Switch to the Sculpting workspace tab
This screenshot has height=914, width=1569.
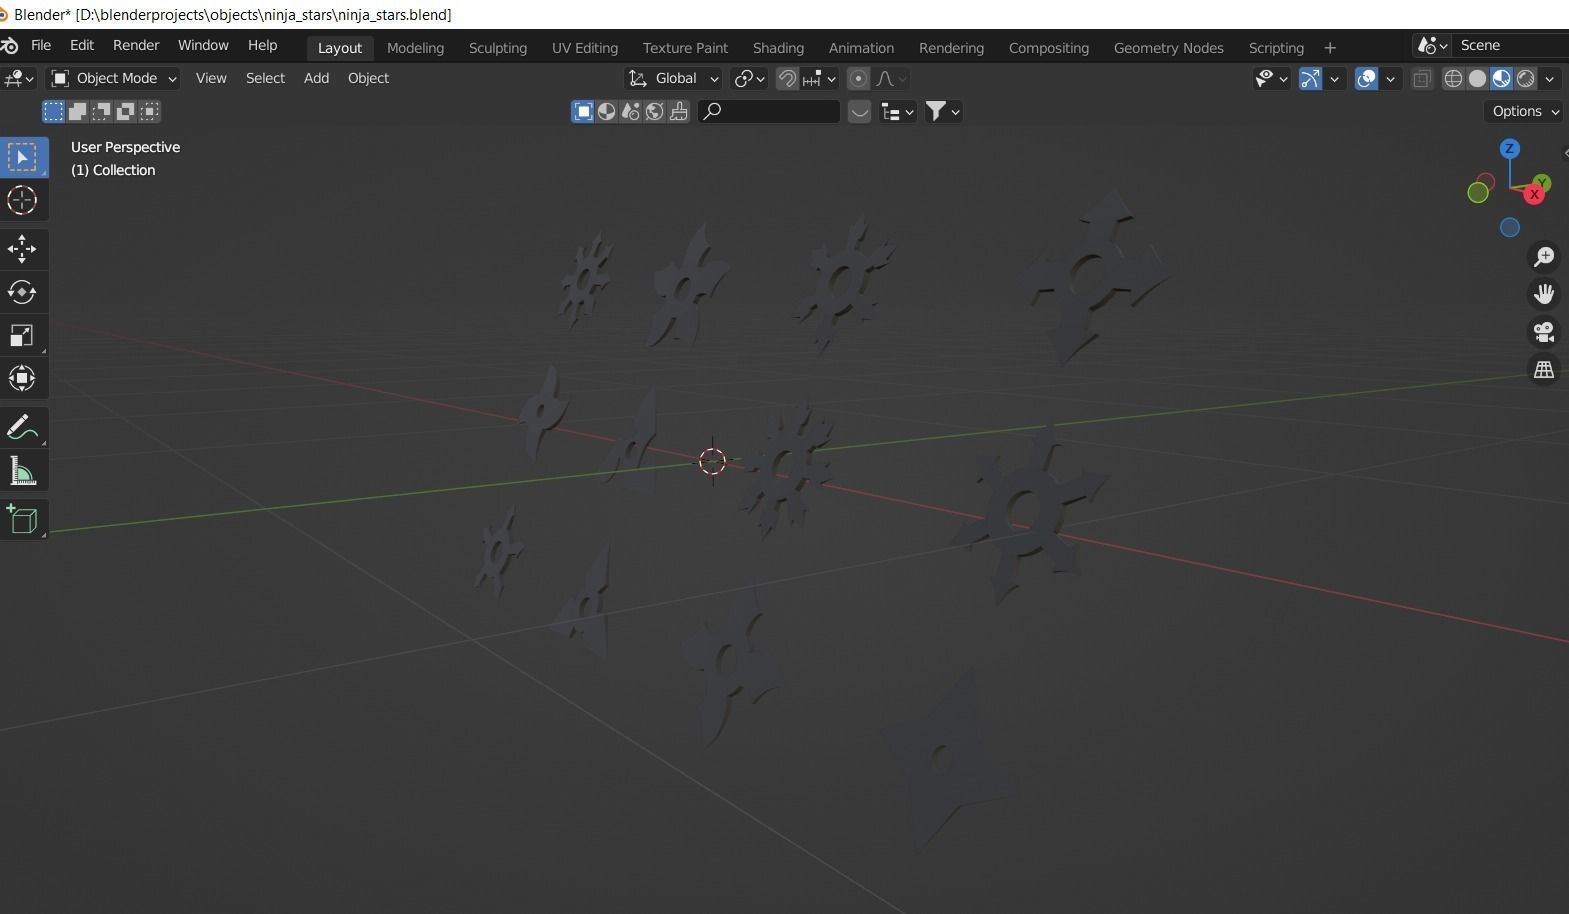click(x=498, y=47)
